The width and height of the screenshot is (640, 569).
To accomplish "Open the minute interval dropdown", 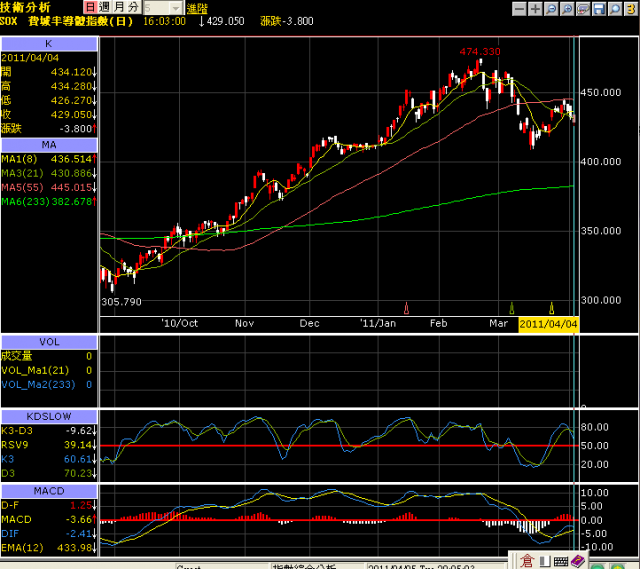I will tap(176, 8).
